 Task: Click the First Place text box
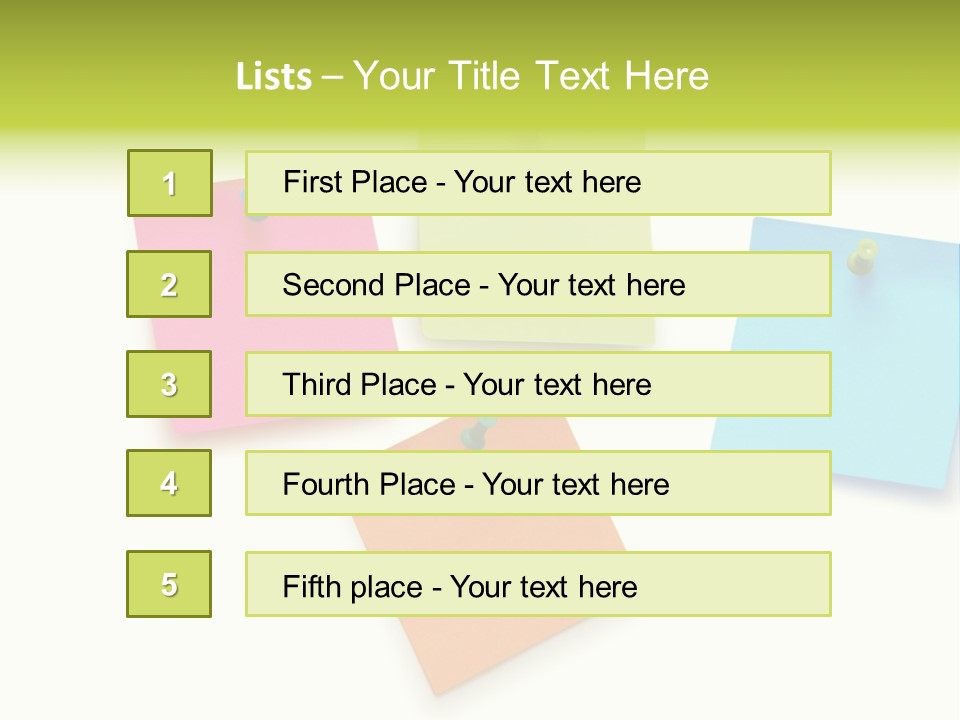[x=538, y=183]
